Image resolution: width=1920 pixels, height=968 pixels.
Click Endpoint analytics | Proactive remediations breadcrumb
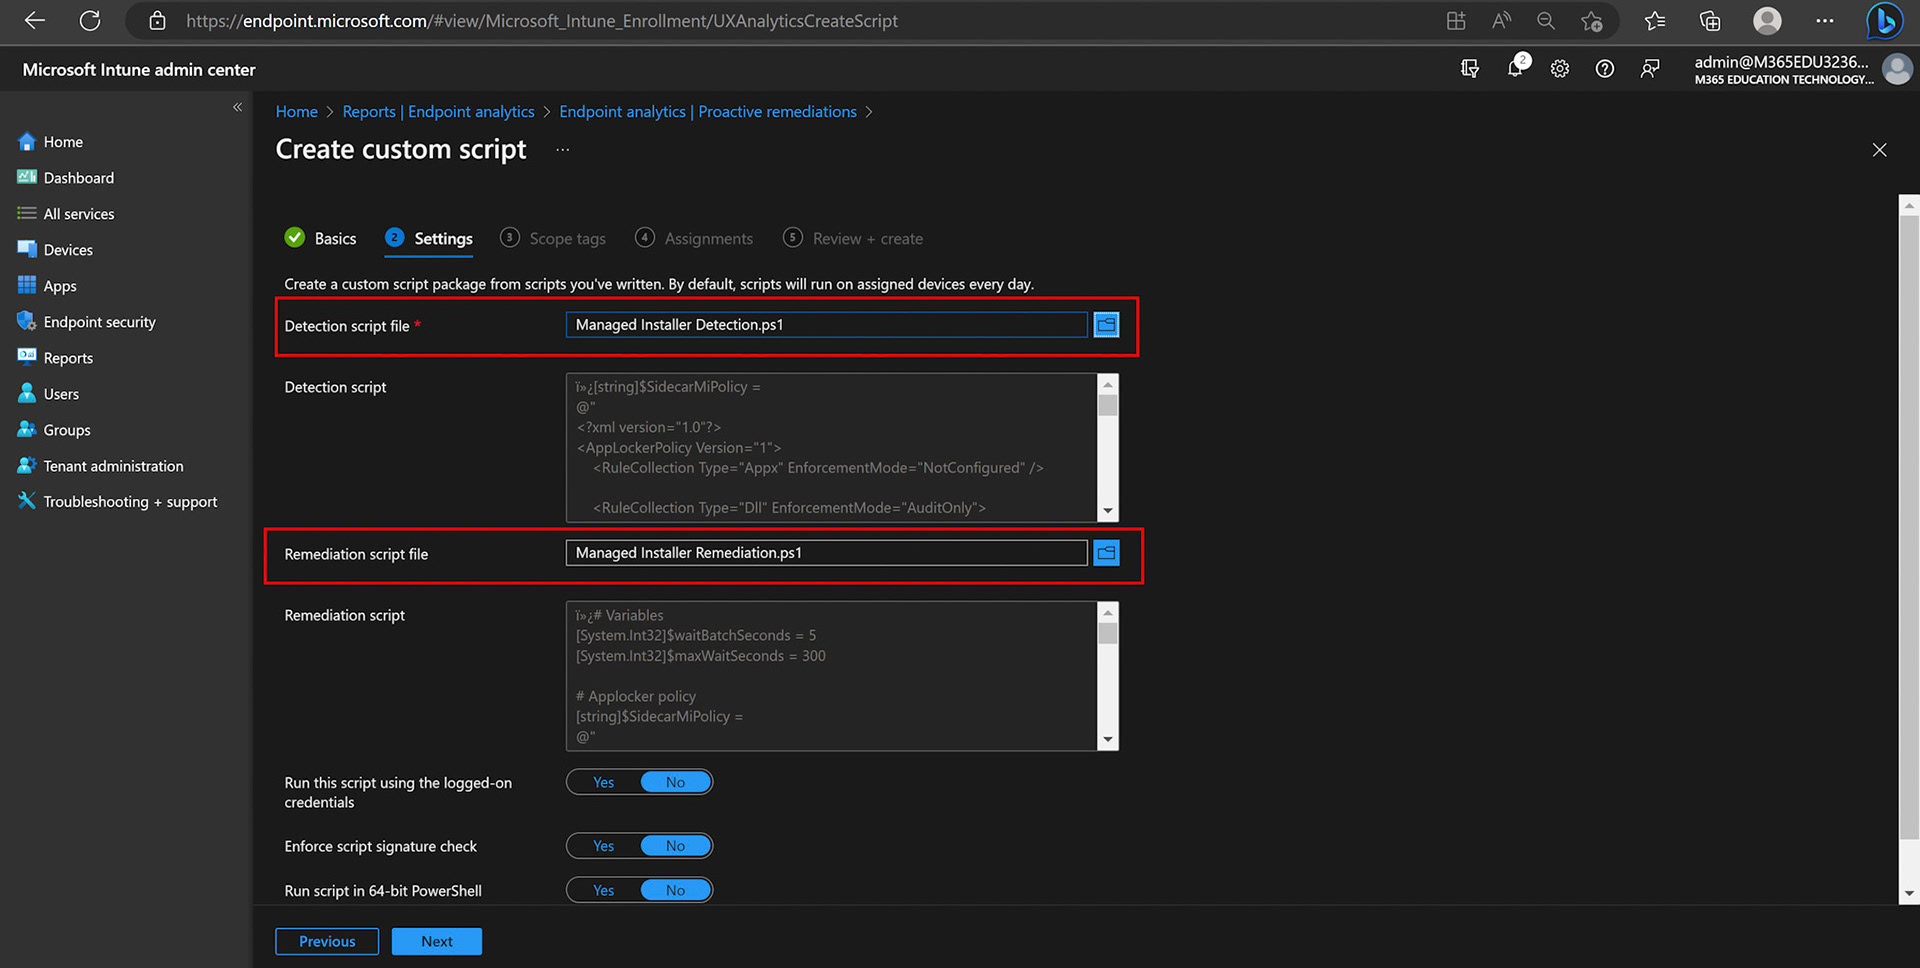pyautogui.click(x=708, y=111)
